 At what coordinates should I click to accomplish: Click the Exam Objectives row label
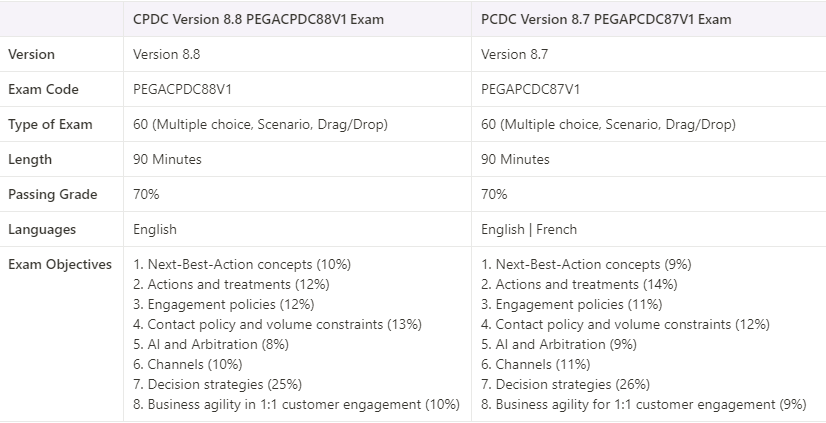(x=60, y=264)
